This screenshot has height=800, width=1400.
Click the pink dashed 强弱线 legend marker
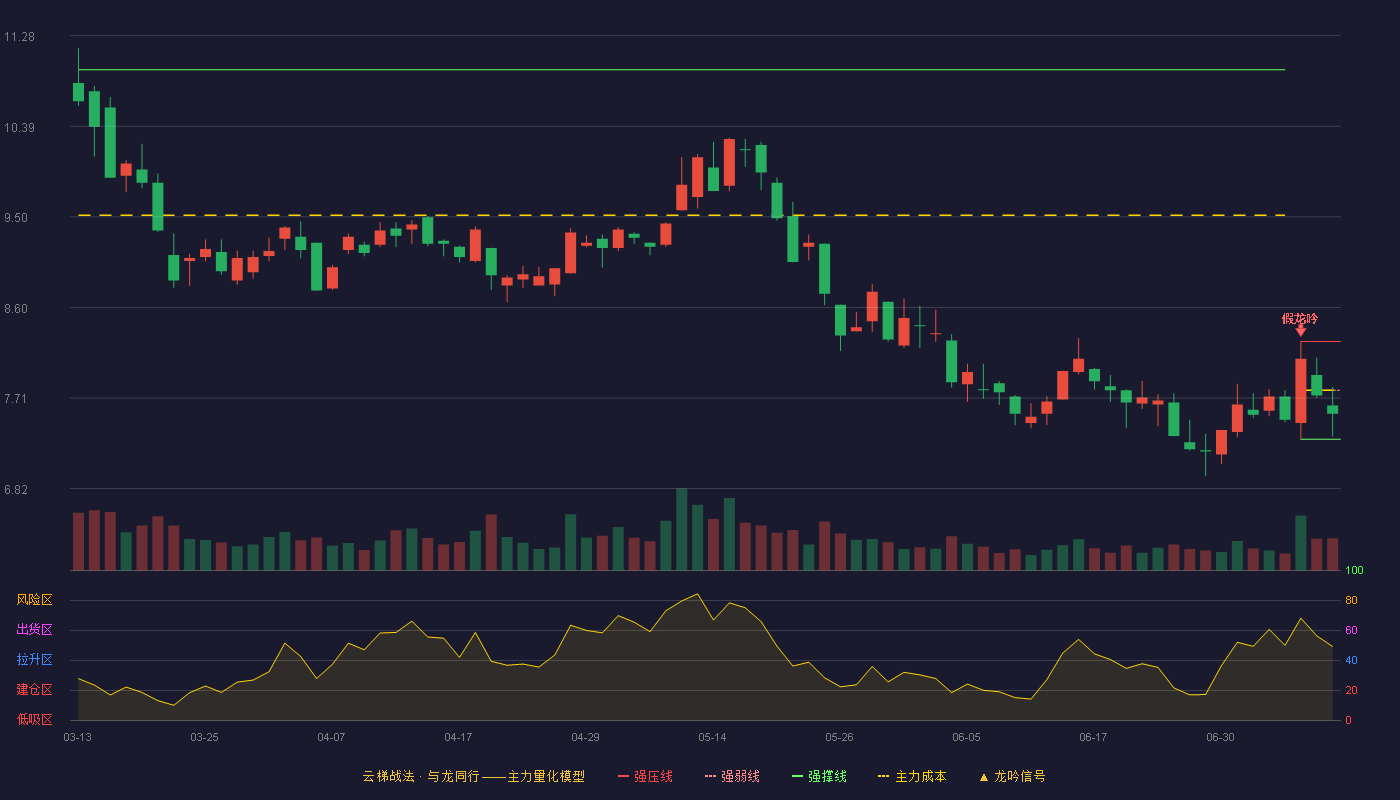pyautogui.click(x=710, y=776)
